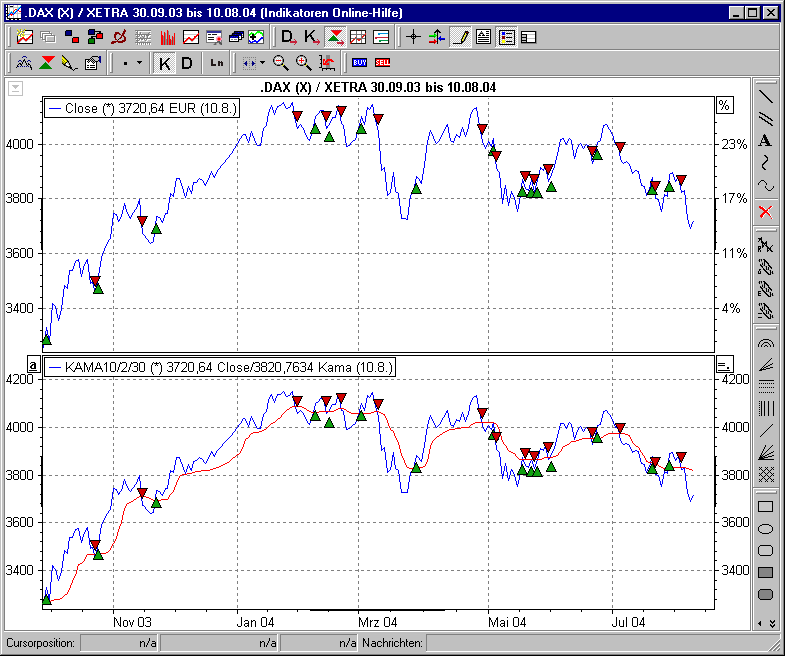Toggle the K candlestick chart mode

tap(165, 63)
